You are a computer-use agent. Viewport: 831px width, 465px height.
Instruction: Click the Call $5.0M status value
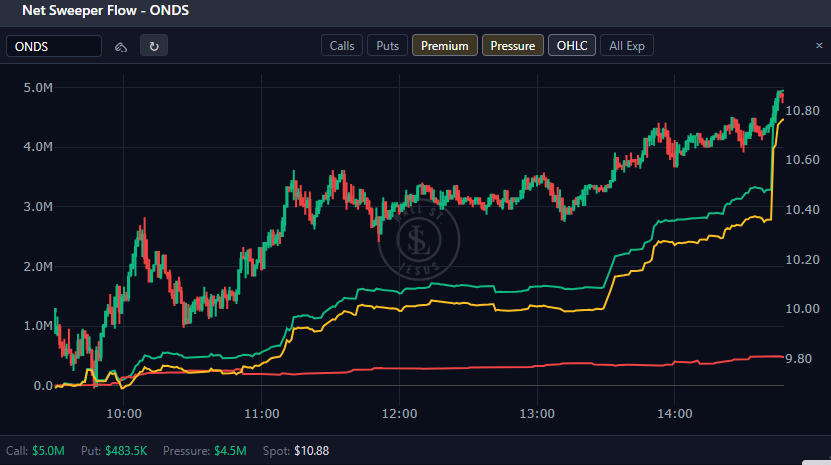tap(48, 451)
